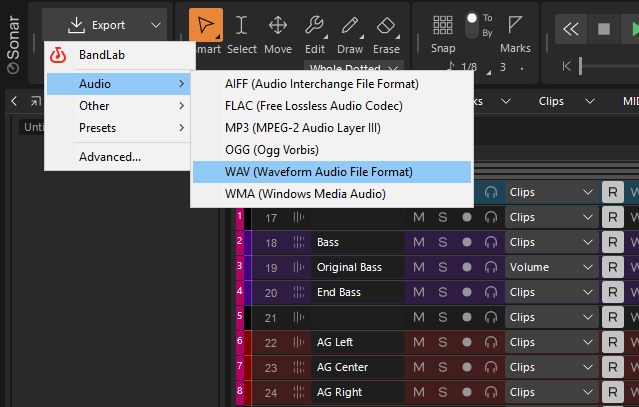Arm End Bass track for recording

click(467, 293)
